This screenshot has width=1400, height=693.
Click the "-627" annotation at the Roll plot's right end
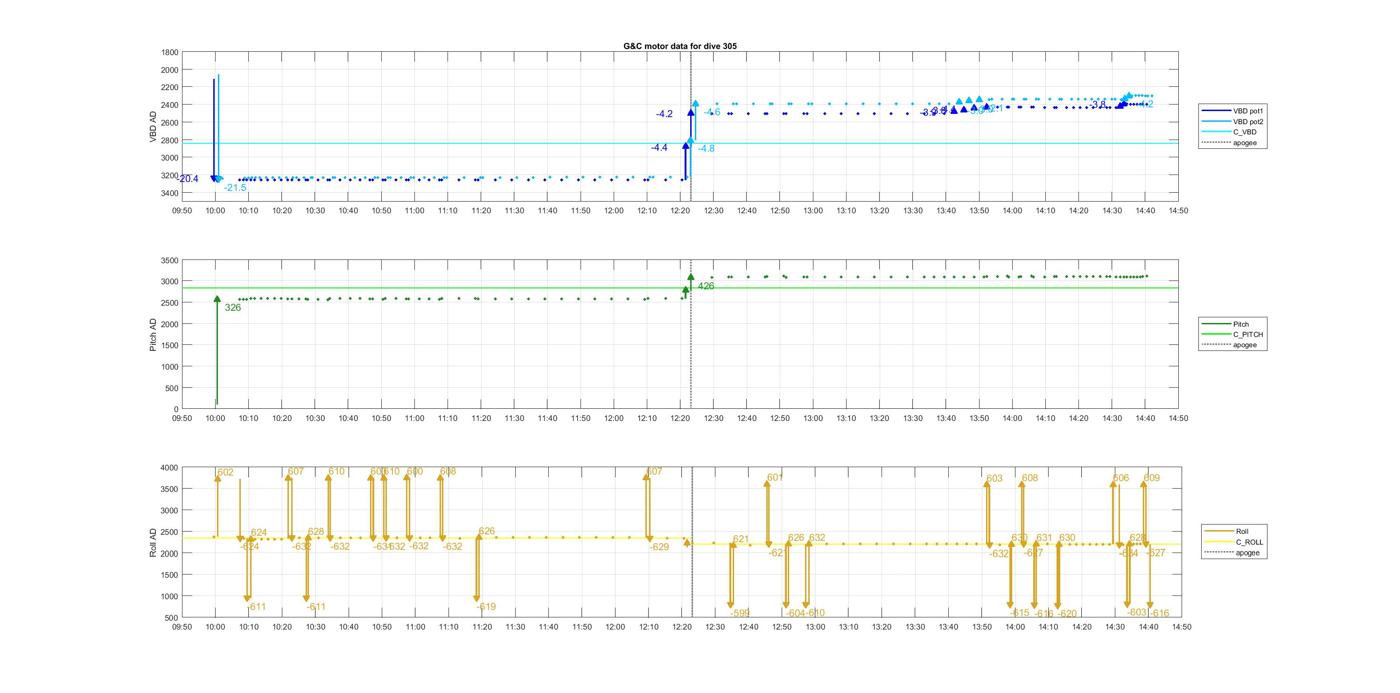point(1156,553)
